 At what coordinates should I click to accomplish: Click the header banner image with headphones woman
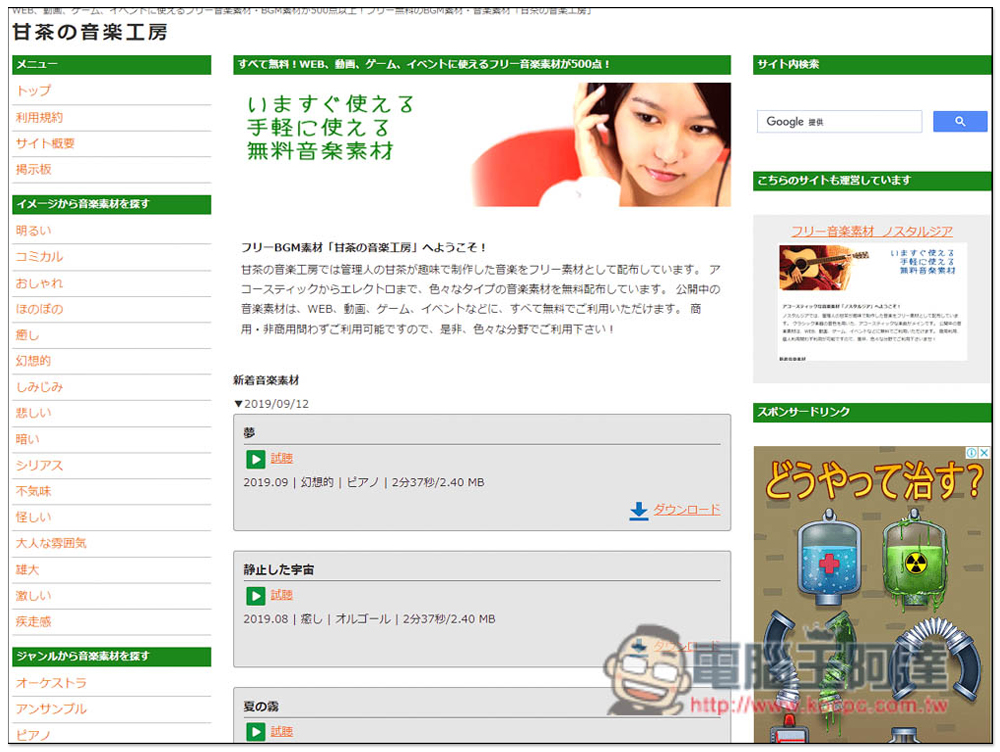(482, 144)
